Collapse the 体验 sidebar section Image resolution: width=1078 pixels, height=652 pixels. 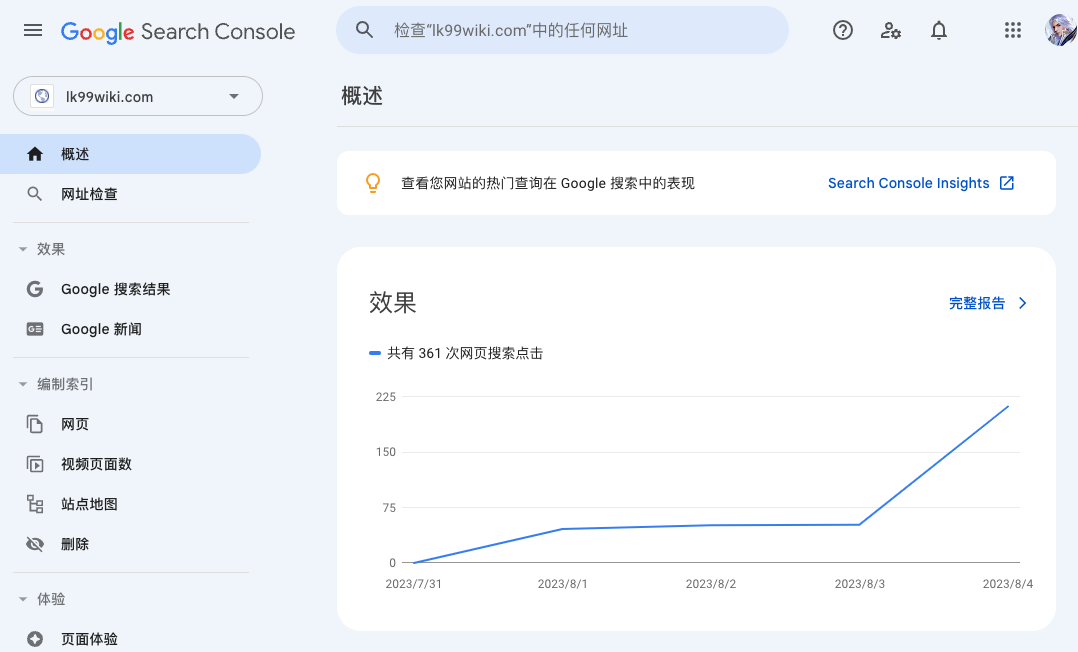pos(24,598)
